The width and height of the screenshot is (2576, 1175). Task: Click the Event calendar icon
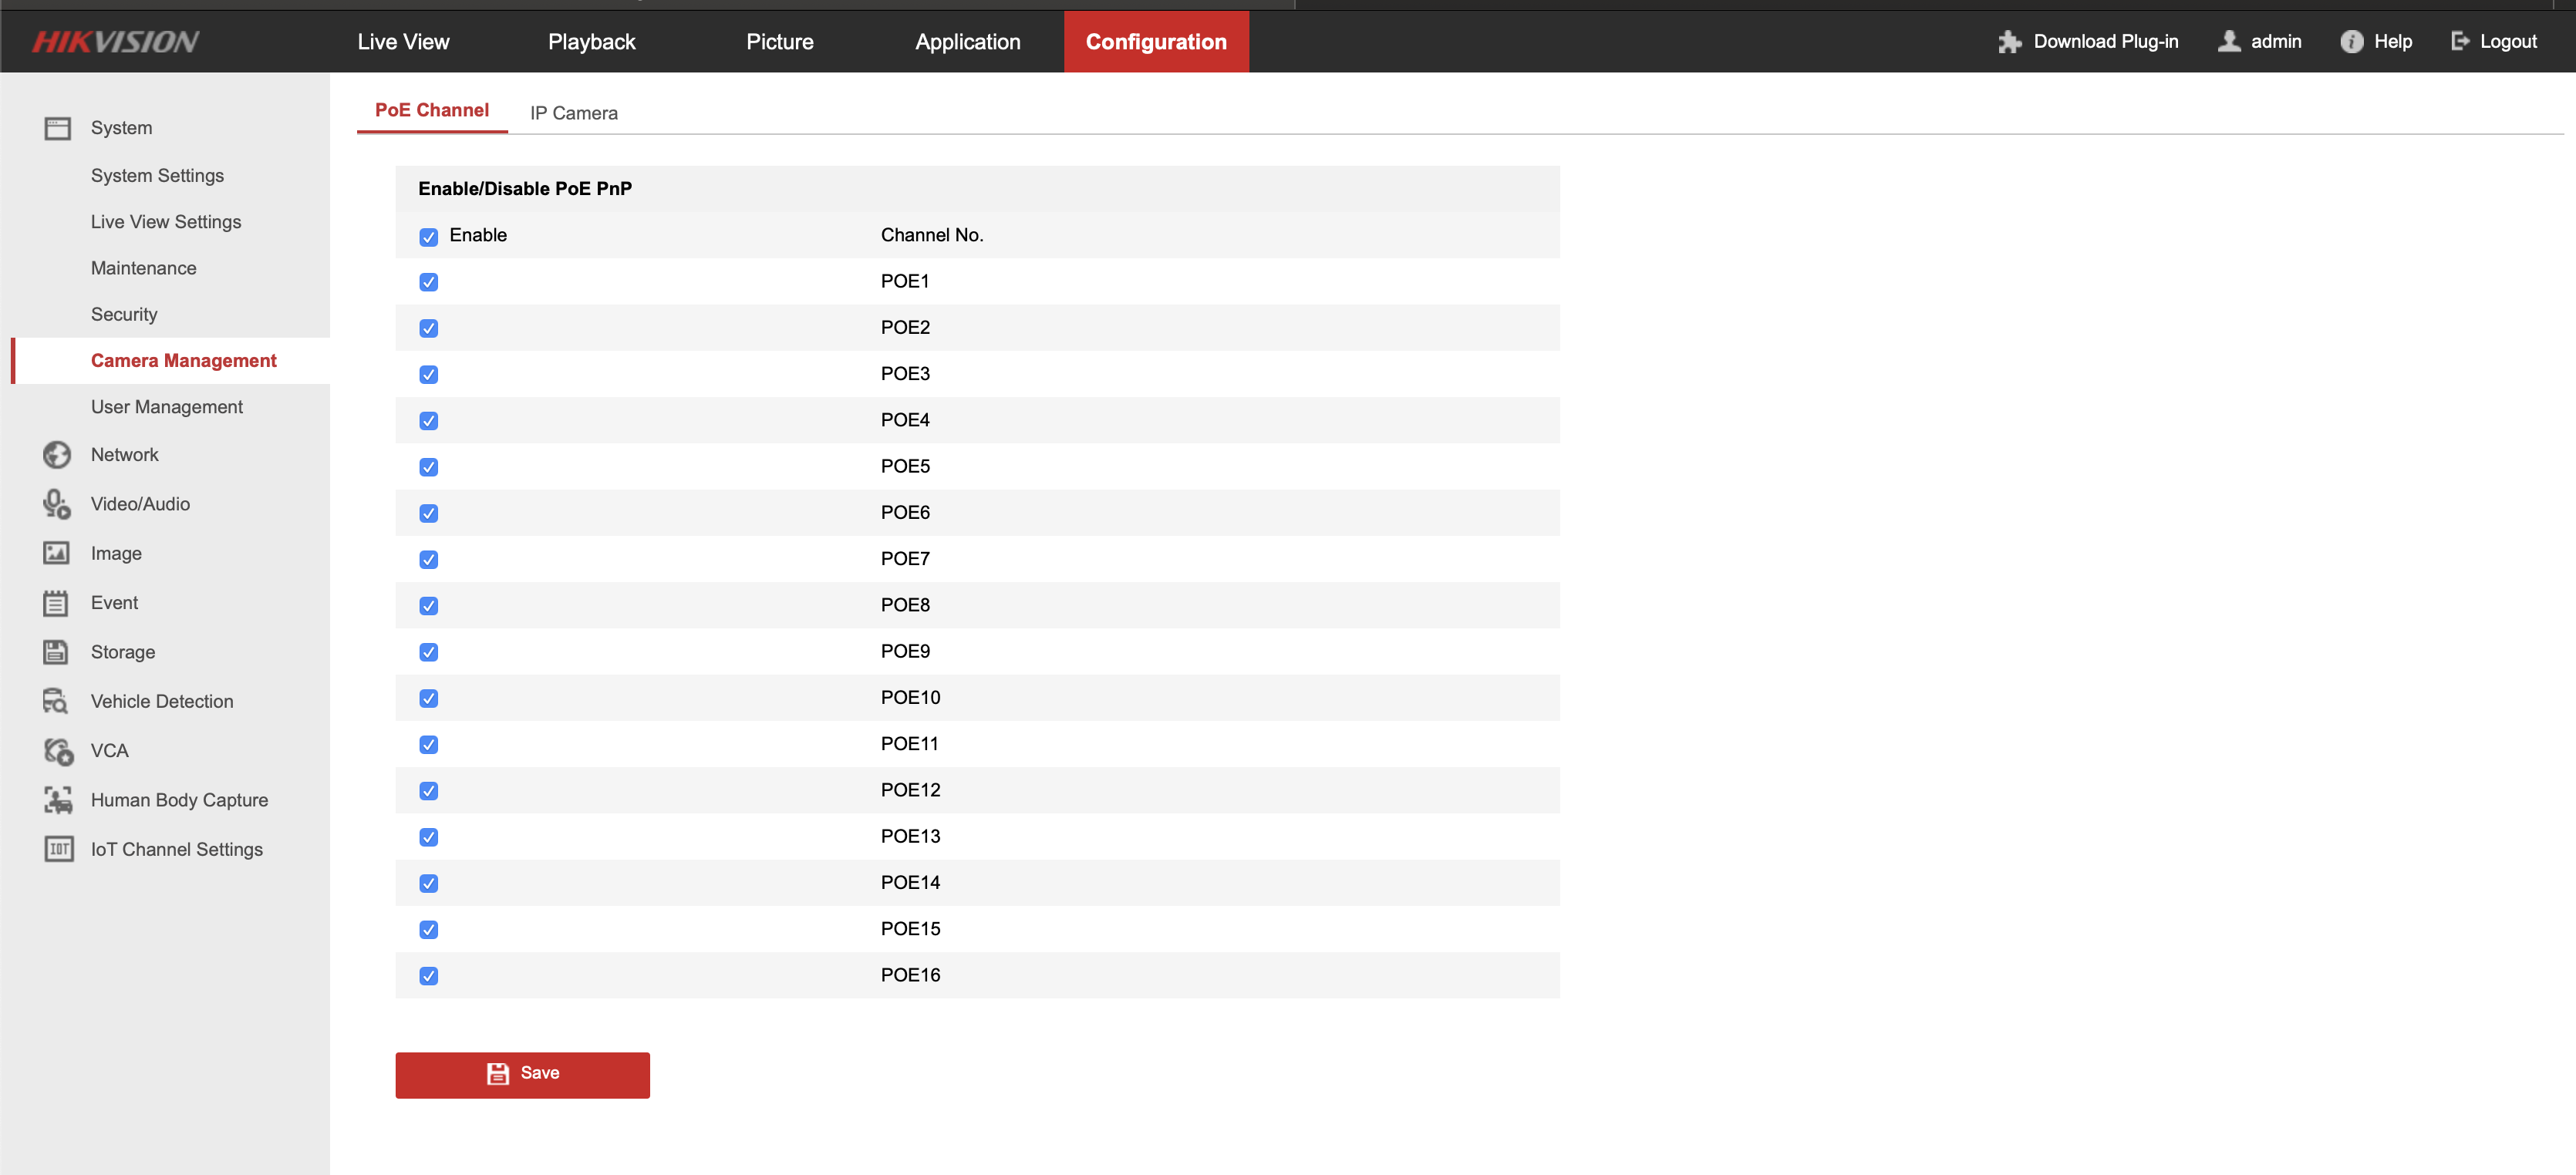point(57,603)
